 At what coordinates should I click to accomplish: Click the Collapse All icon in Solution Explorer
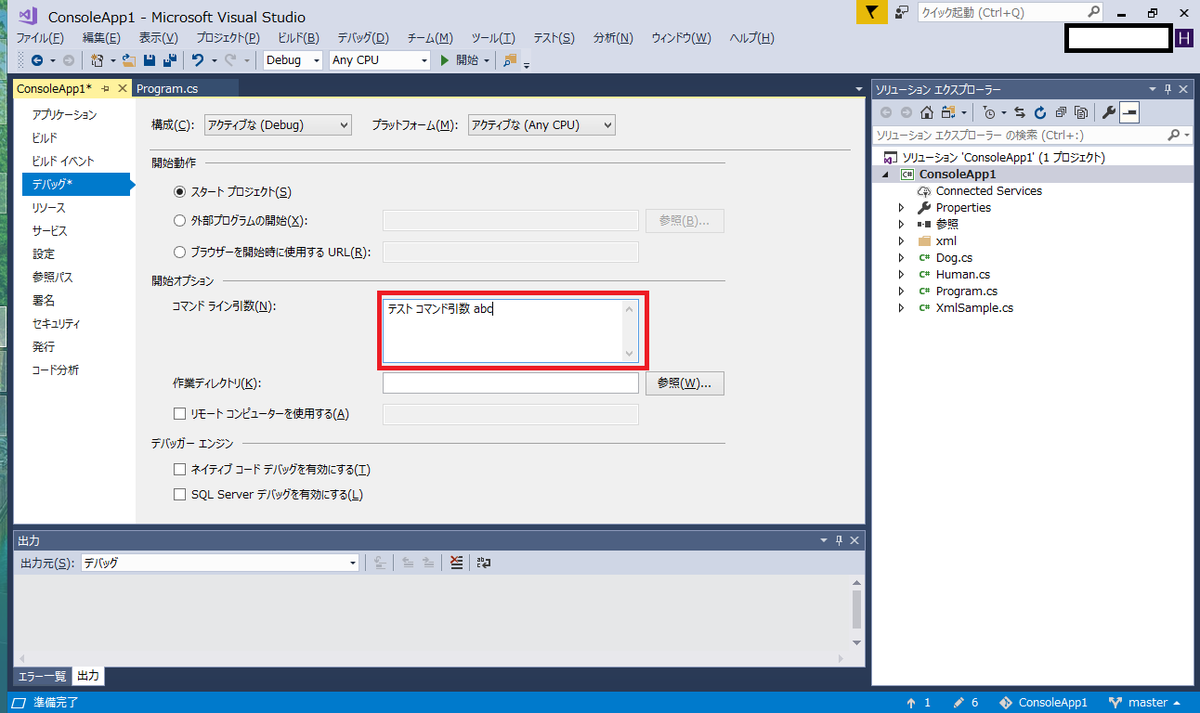(1060, 112)
